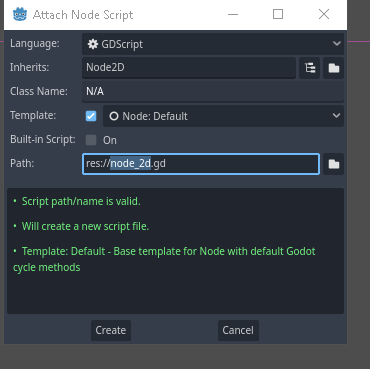Click the 'Template:' label

33,115
